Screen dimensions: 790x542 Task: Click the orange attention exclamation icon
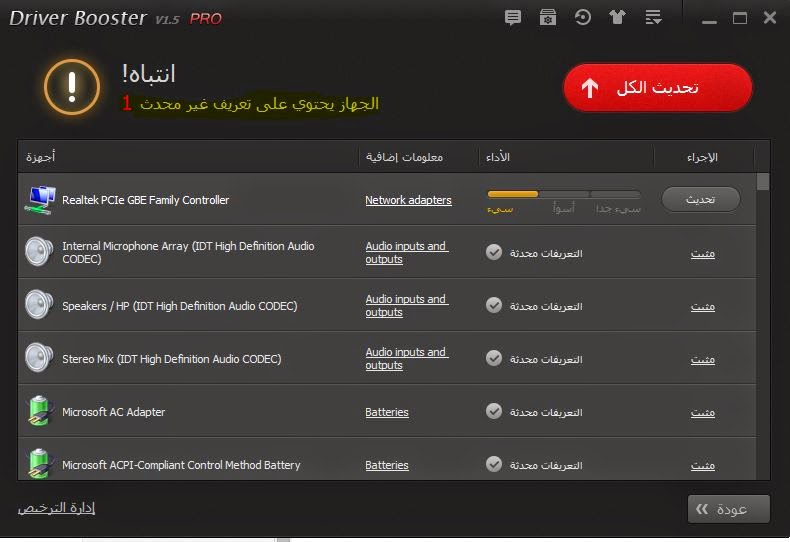72,87
